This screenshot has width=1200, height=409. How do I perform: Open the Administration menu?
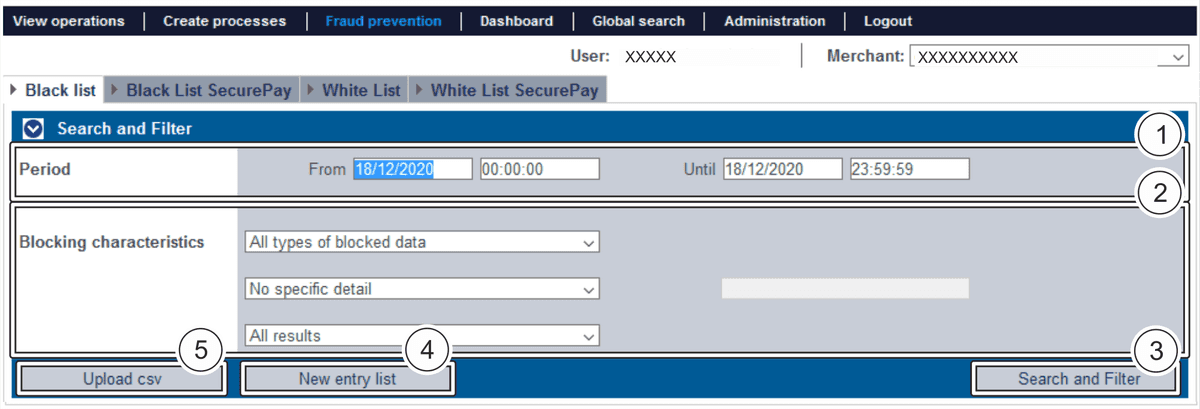tap(774, 21)
